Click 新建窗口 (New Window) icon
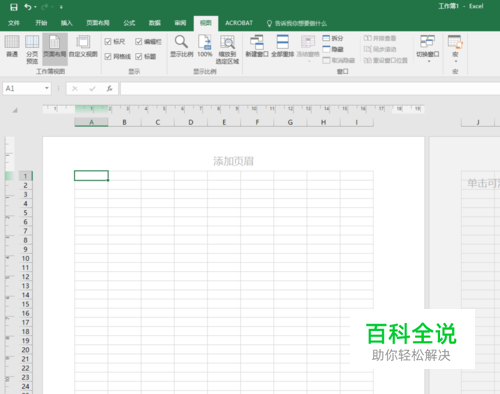This screenshot has height=394, width=500. click(257, 46)
